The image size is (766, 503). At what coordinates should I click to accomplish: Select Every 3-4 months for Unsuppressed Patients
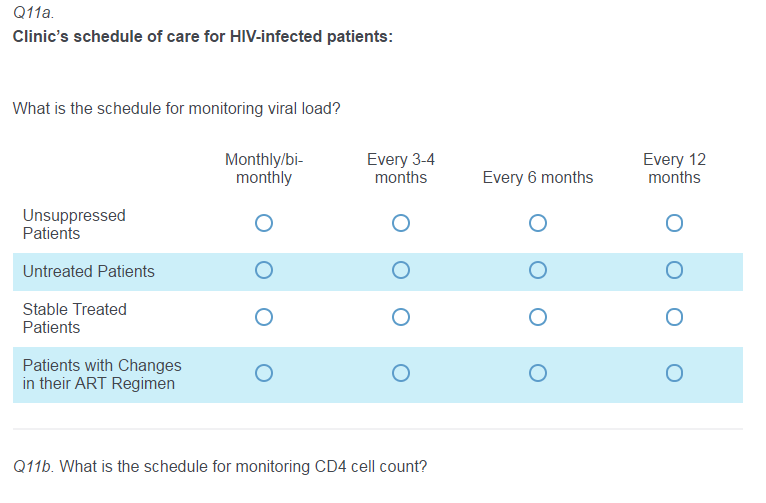(x=401, y=223)
